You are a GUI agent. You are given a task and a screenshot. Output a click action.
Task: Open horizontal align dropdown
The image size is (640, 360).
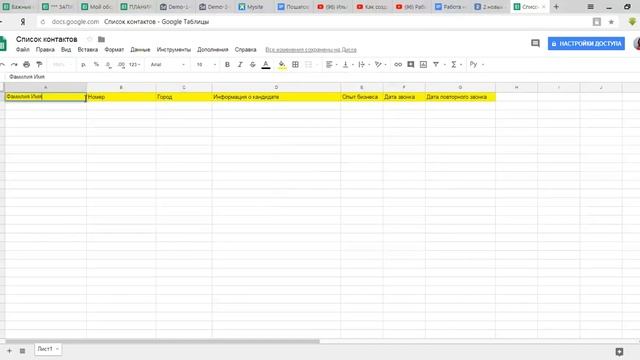pyautogui.click(x=331, y=64)
